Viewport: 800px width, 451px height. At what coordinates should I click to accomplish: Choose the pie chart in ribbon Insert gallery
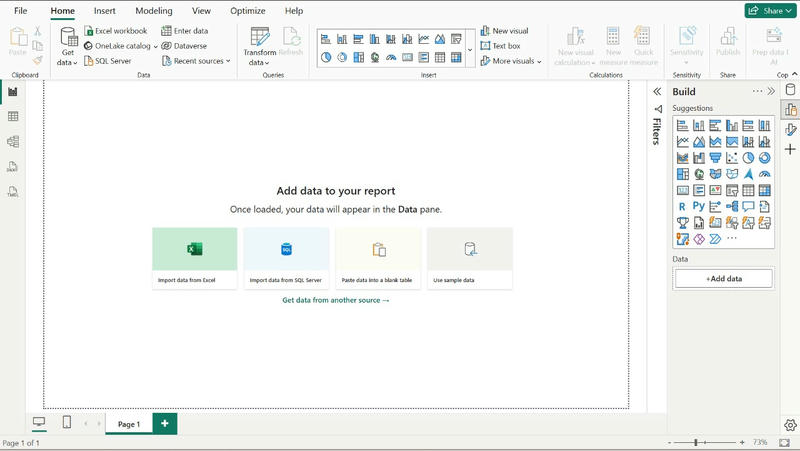(x=326, y=57)
